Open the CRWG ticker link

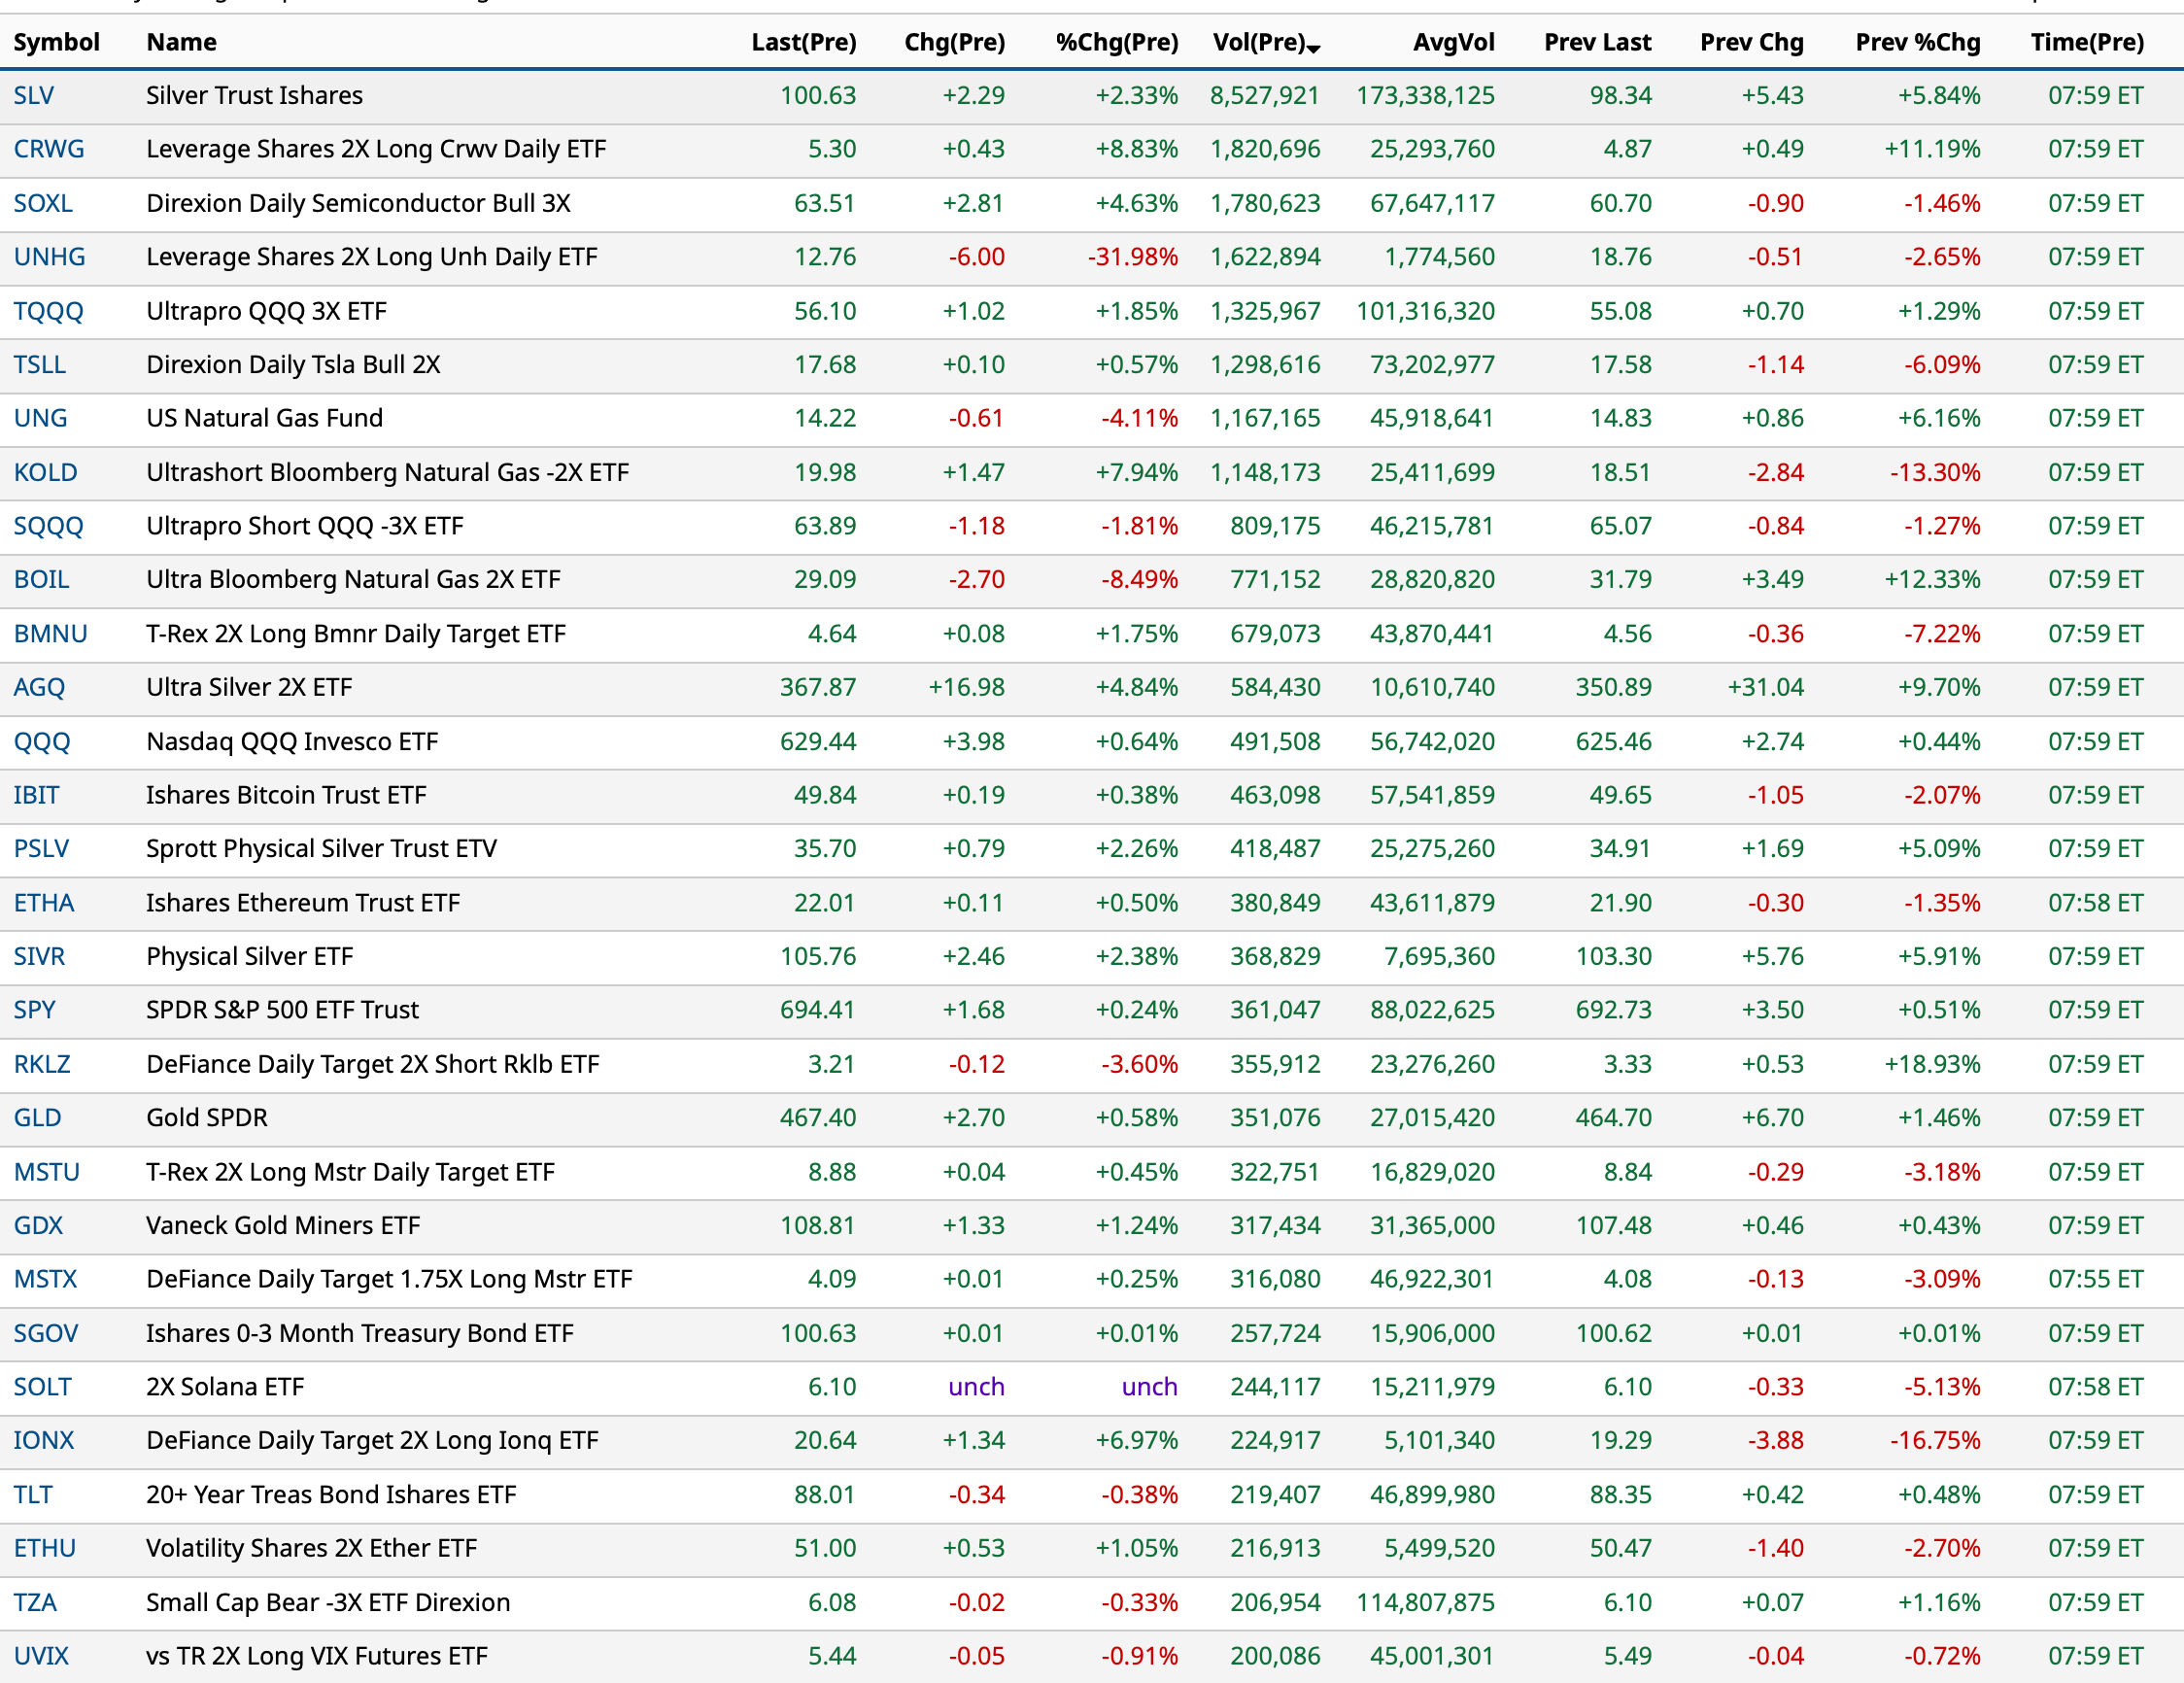pos(48,149)
